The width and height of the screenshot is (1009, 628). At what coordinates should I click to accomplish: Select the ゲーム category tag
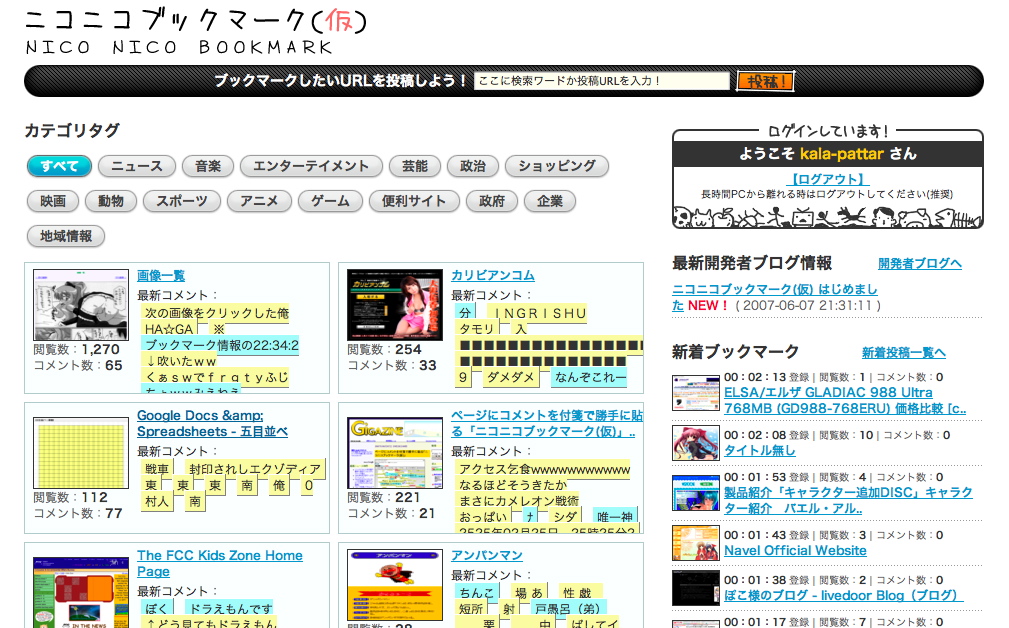point(330,201)
